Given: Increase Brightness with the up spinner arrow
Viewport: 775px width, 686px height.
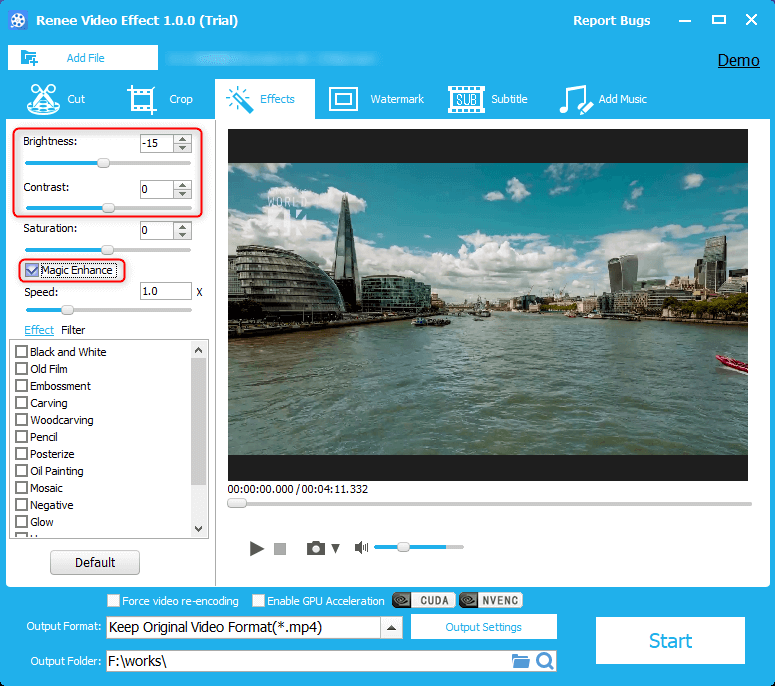Looking at the screenshot, I should [x=182, y=139].
